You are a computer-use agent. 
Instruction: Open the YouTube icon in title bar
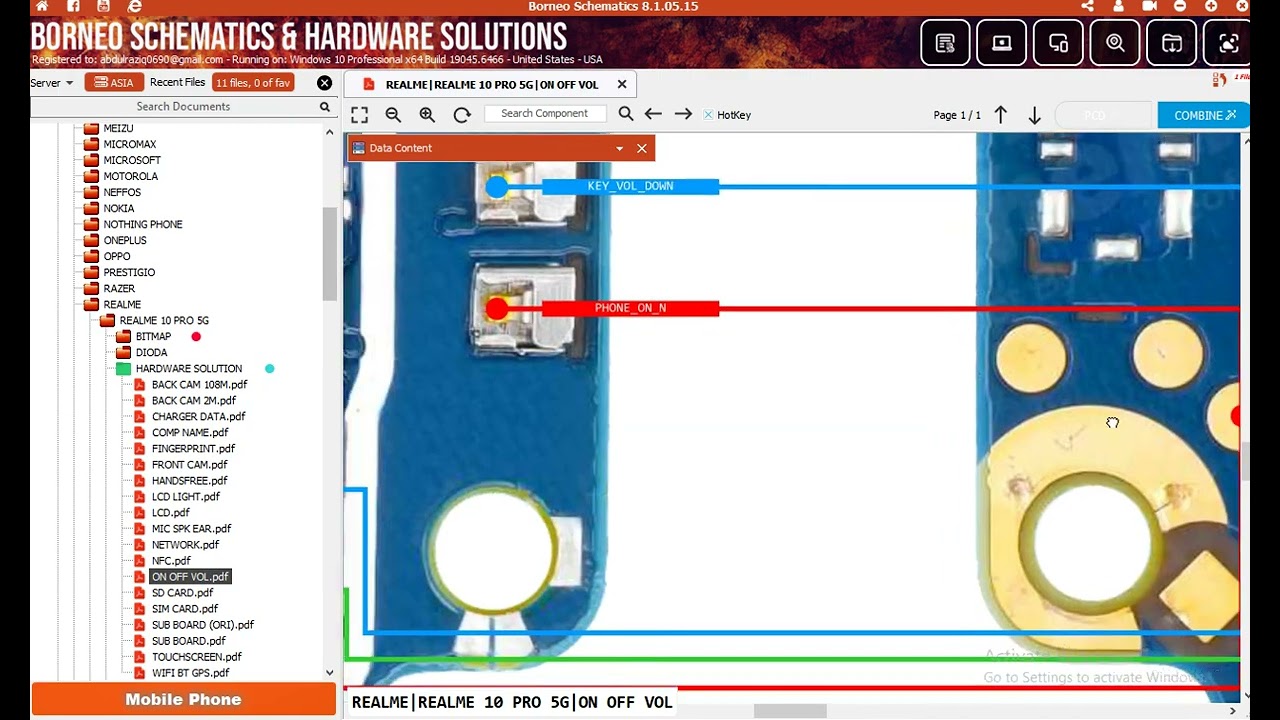click(x=103, y=6)
